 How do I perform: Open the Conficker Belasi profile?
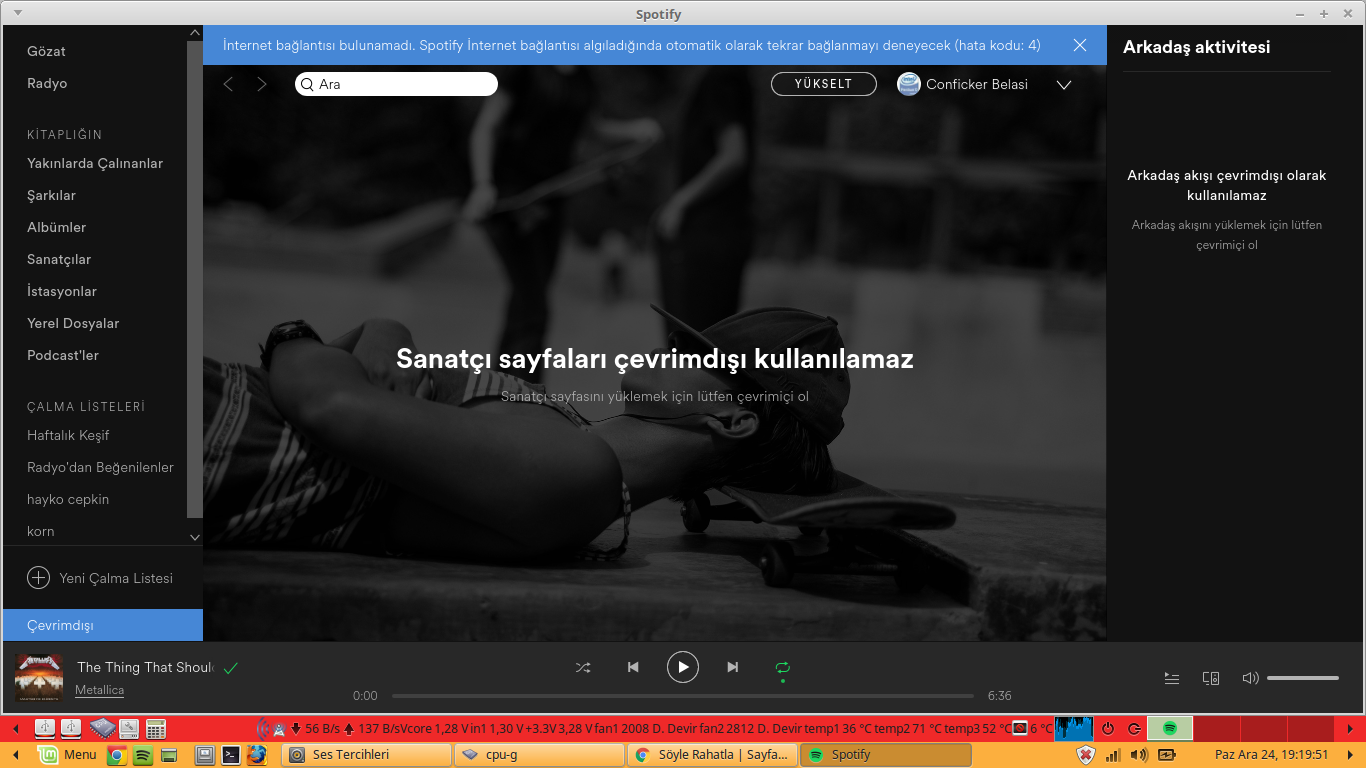[x=977, y=84]
